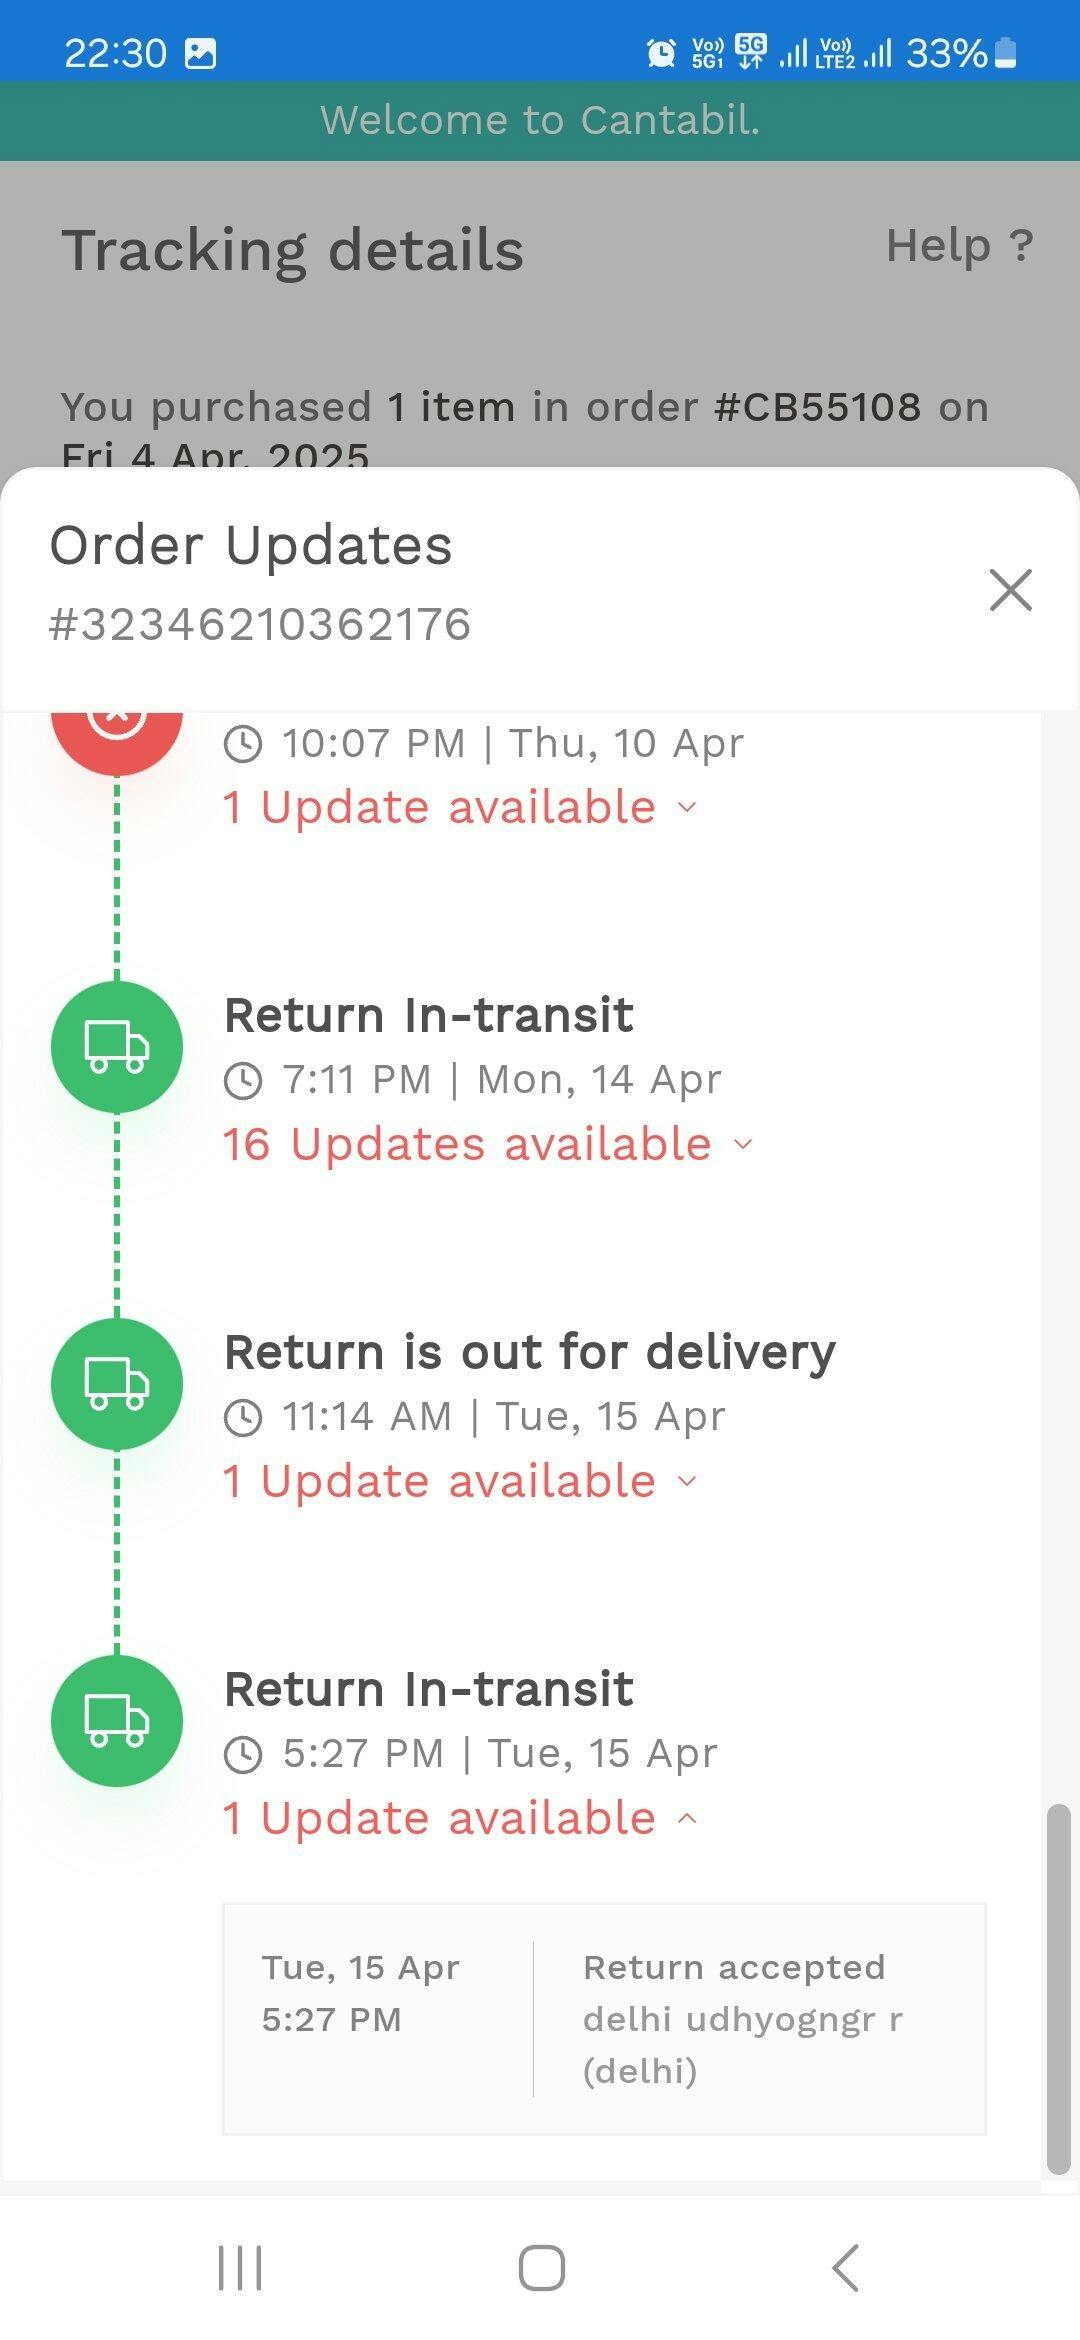Screen dimensions: 1080x2340
Task: Expand 16 Updates available list
Action: click(487, 1144)
